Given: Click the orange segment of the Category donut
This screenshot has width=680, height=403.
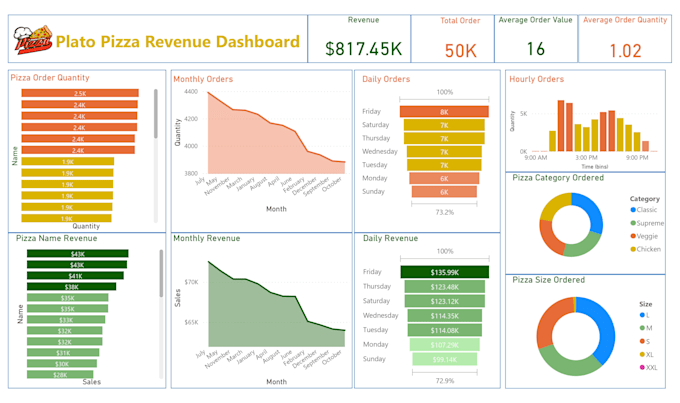Looking at the screenshot, I should (x=548, y=237).
